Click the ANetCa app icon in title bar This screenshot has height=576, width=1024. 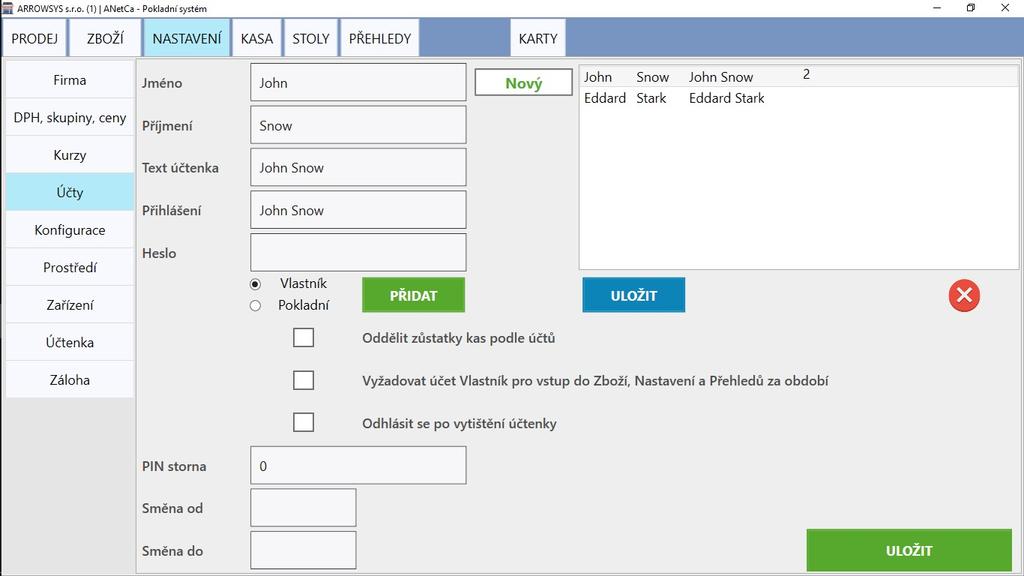7,8
